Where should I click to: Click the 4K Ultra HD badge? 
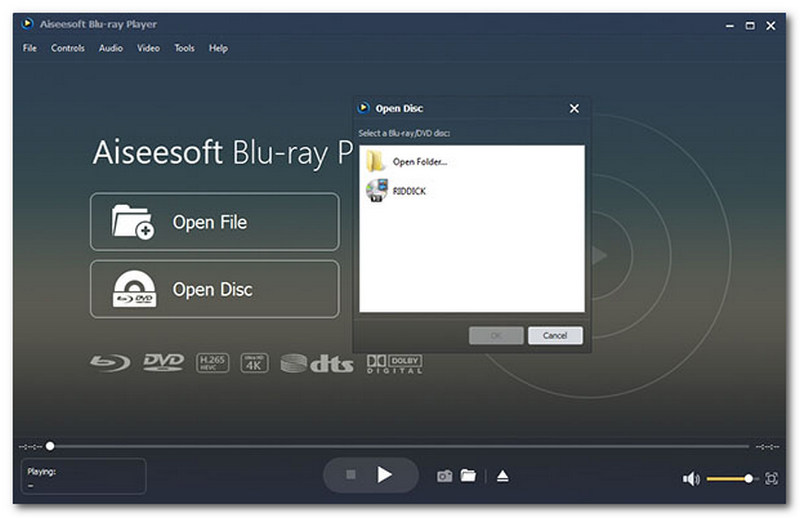(254, 362)
